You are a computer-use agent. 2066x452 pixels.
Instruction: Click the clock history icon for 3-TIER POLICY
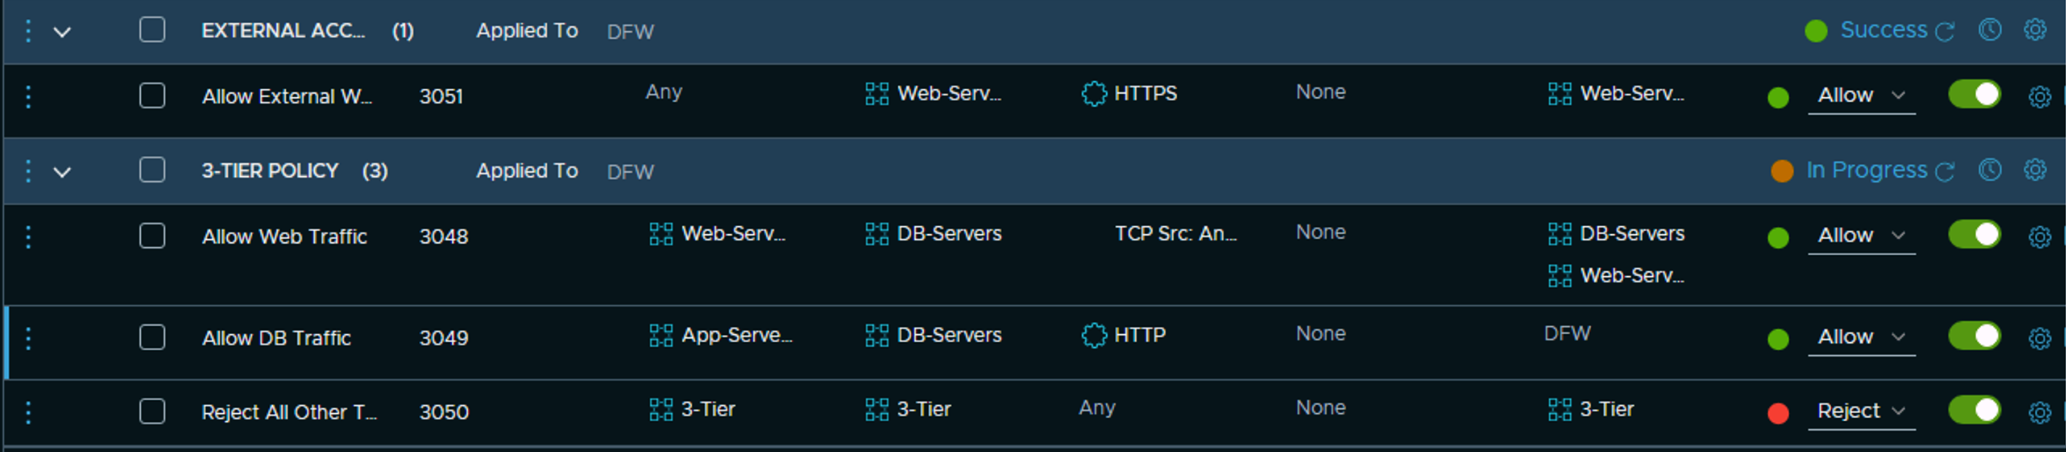click(x=1990, y=170)
